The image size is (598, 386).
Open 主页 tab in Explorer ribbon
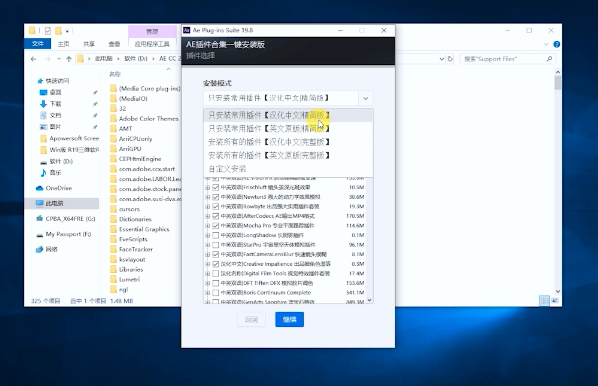click(x=63, y=44)
